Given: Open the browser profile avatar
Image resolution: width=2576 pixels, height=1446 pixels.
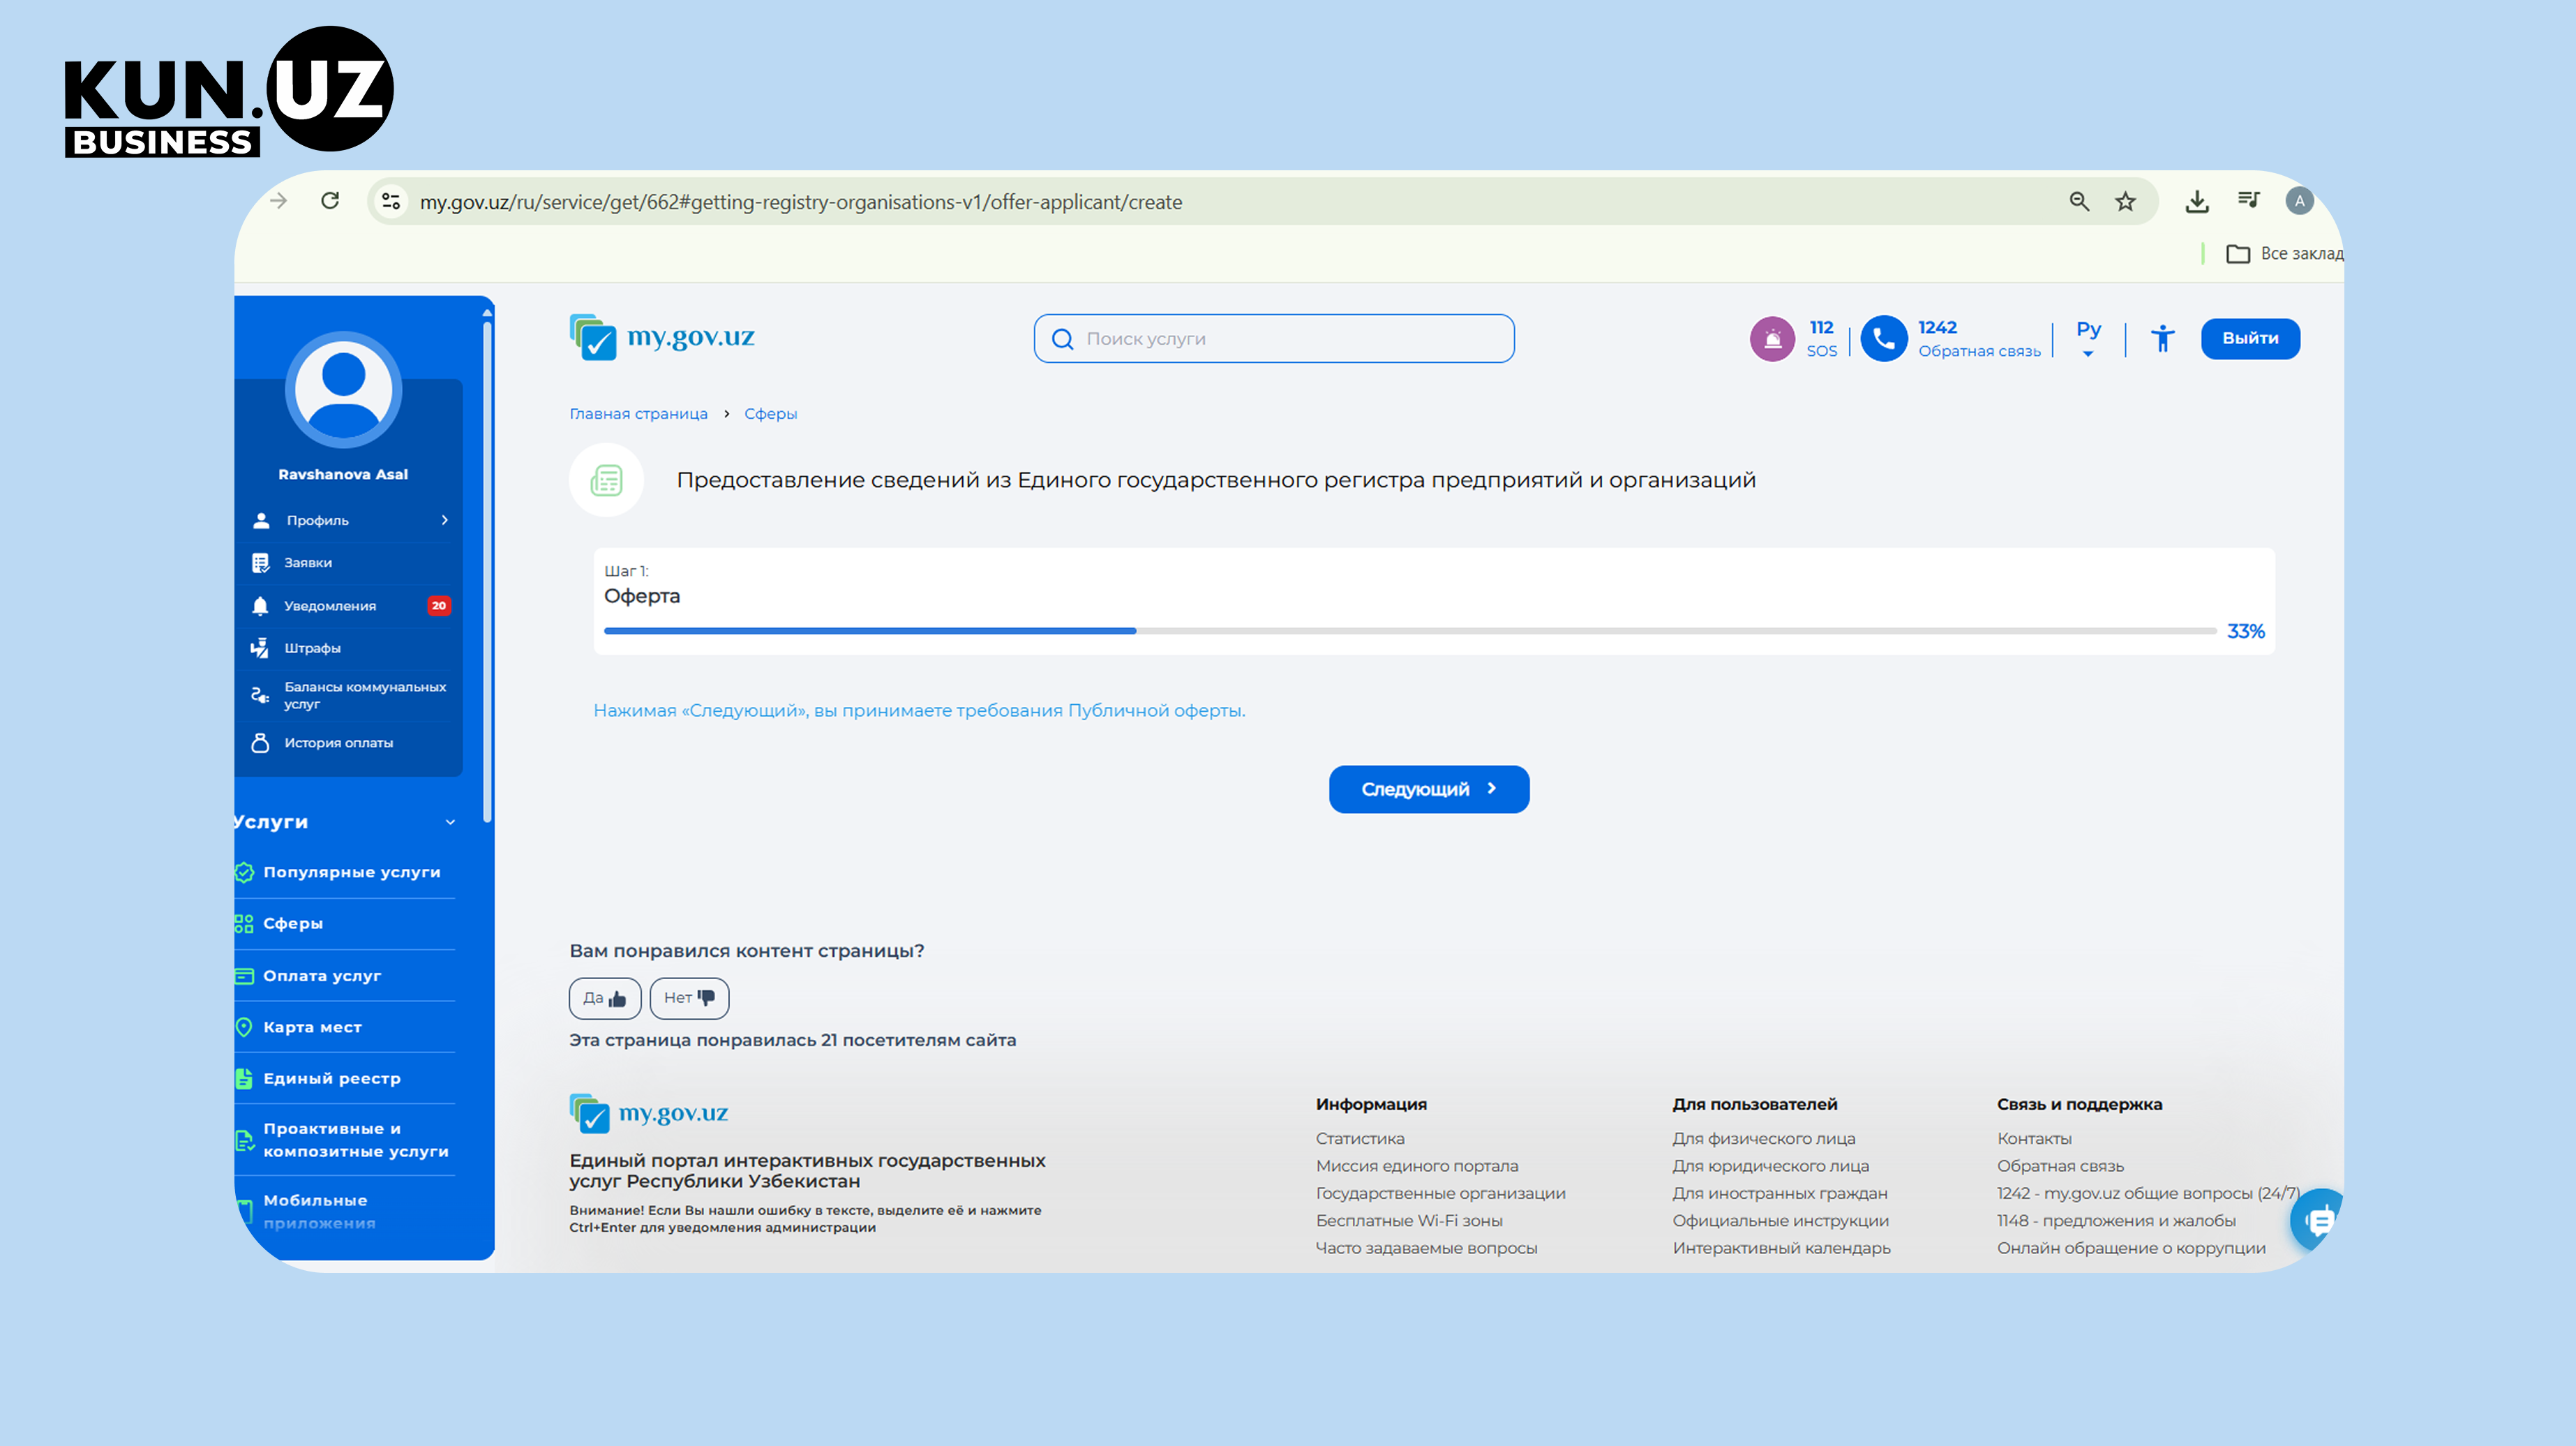Looking at the screenshot, I should point(2300,201).
